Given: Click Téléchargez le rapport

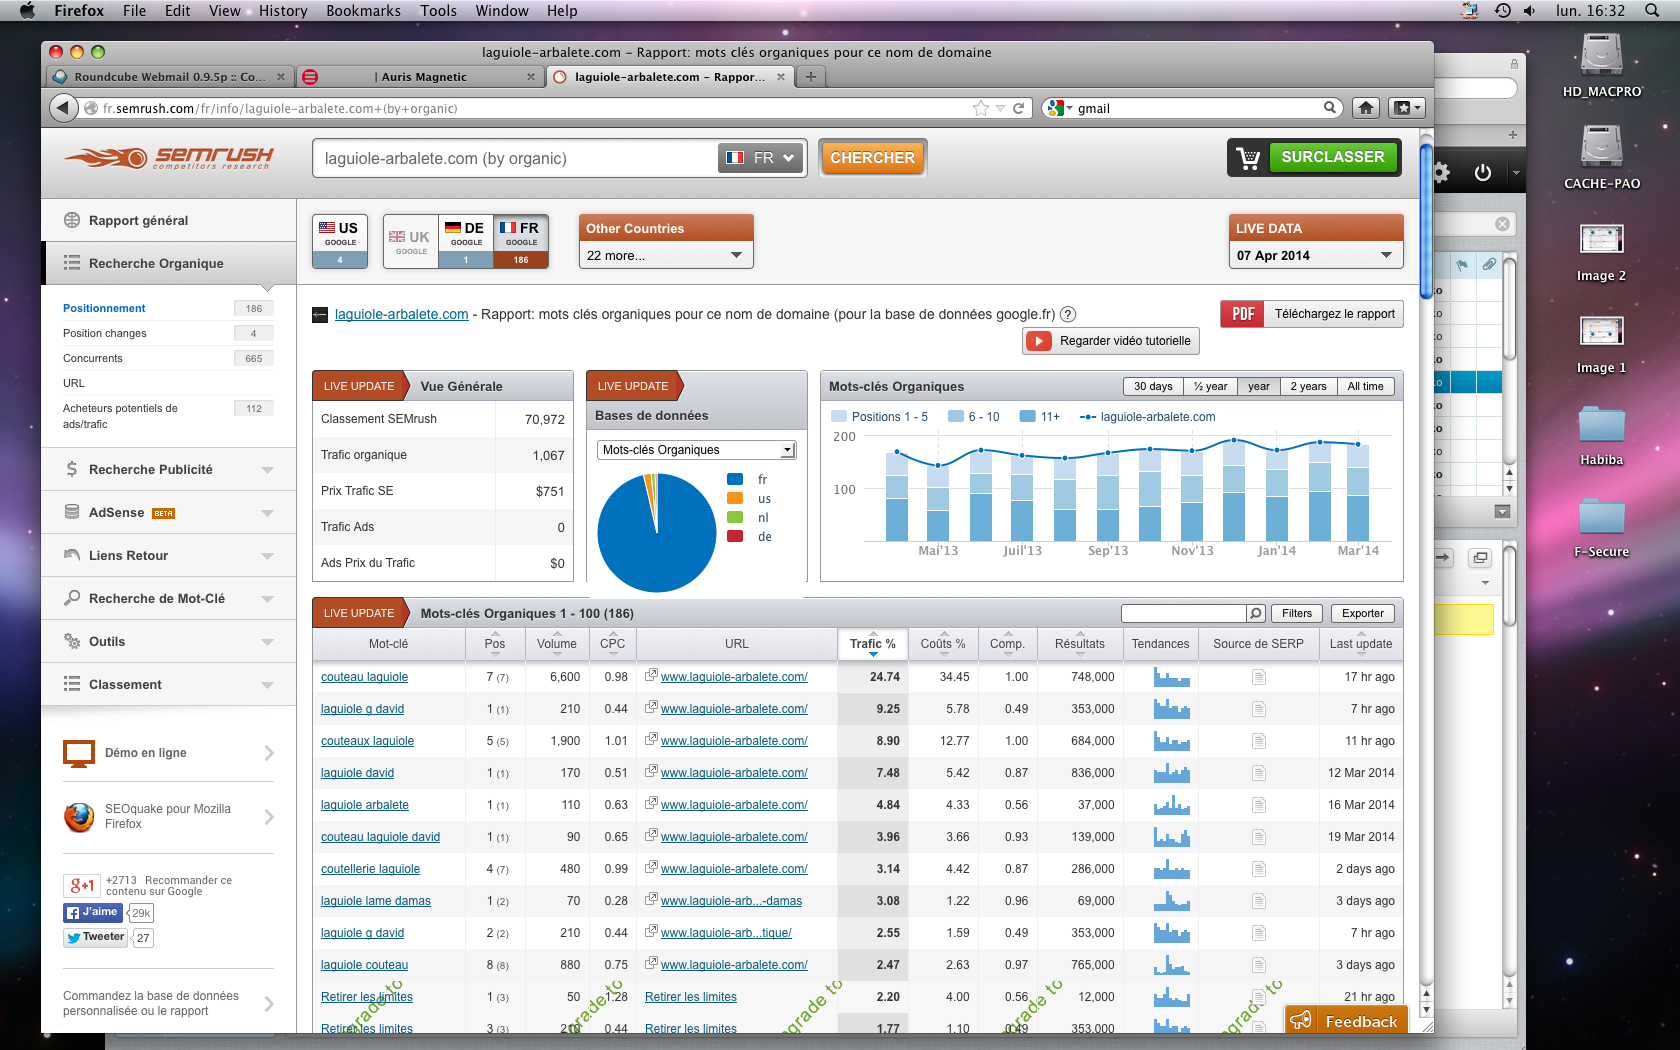Looking at the screenshot, I should (1334, 314).
